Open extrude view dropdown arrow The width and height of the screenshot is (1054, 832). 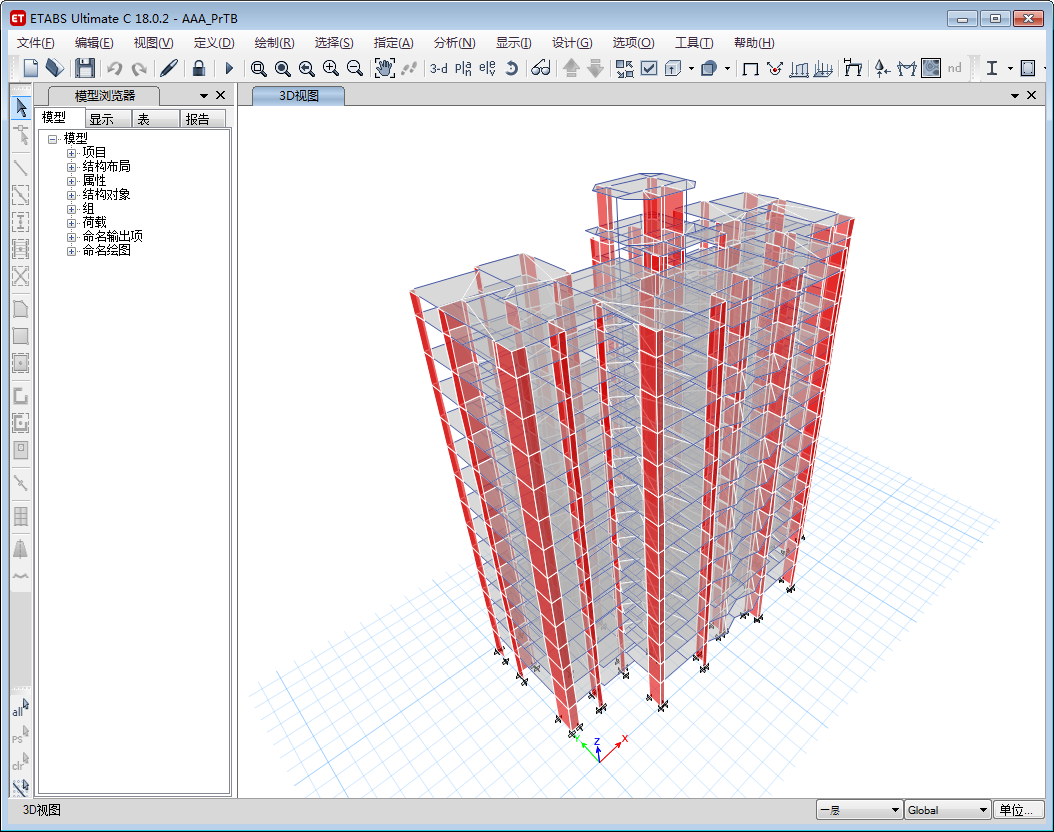point(691,69)
